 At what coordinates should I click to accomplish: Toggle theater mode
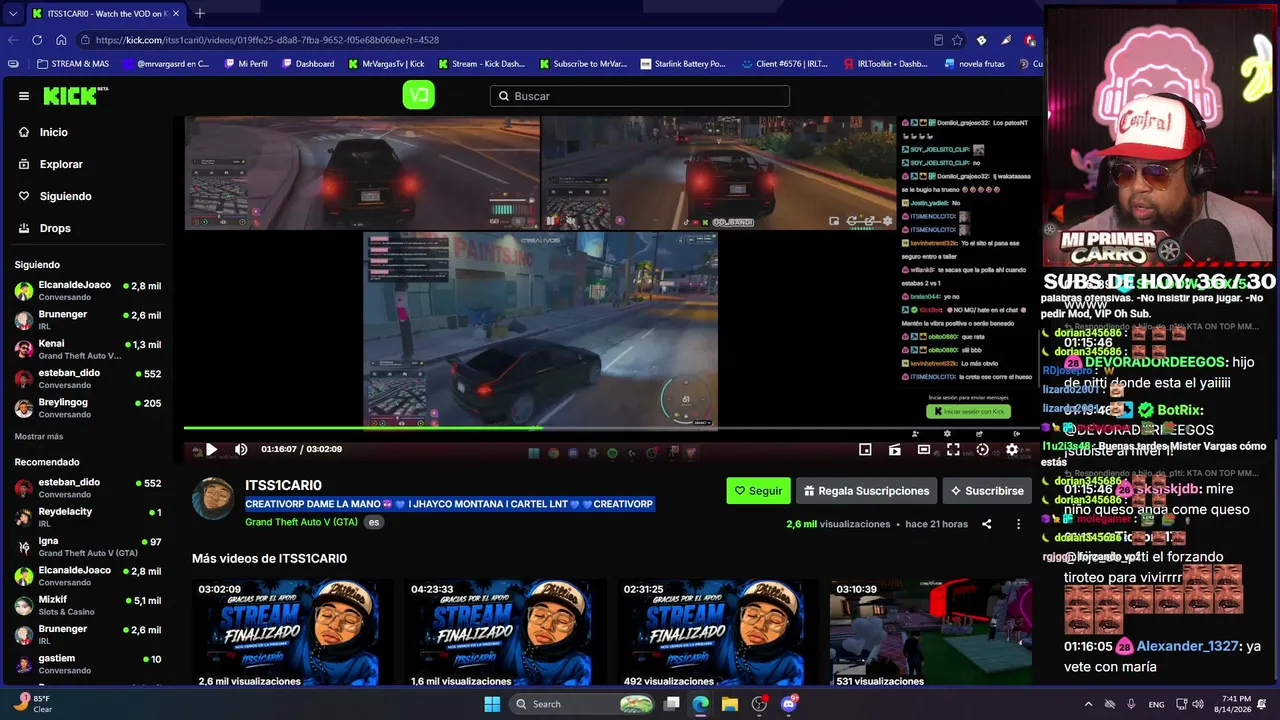[x=924, y=449]
